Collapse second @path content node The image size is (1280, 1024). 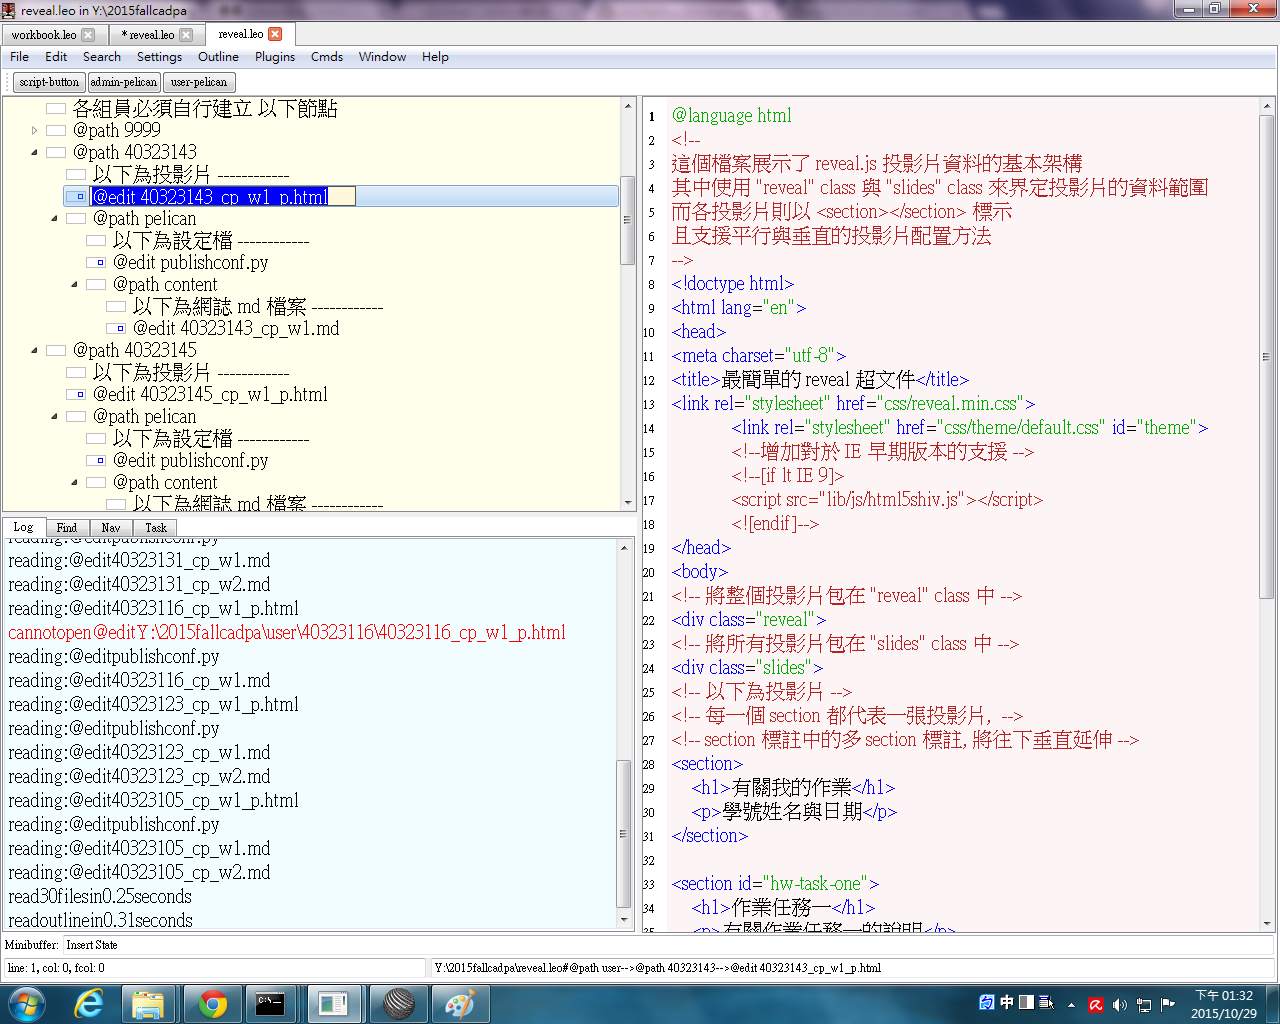point(75,482)
